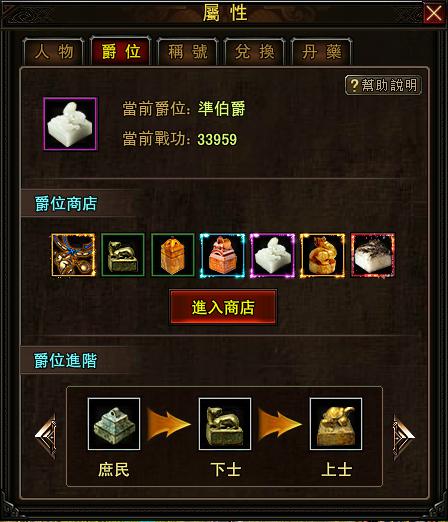Open 幫助說明 help button
448x522 pixels.
tap(383, 85)
